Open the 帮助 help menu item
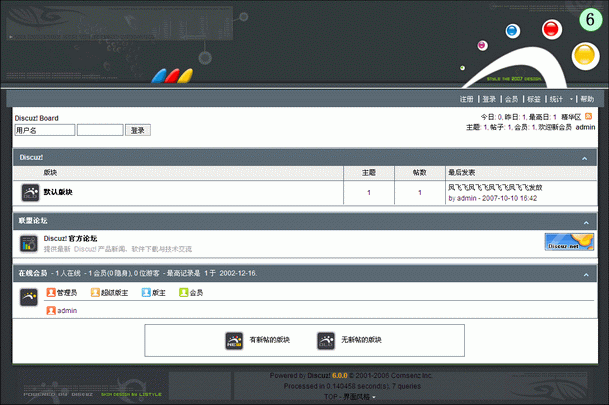 (x=587, y=99)
